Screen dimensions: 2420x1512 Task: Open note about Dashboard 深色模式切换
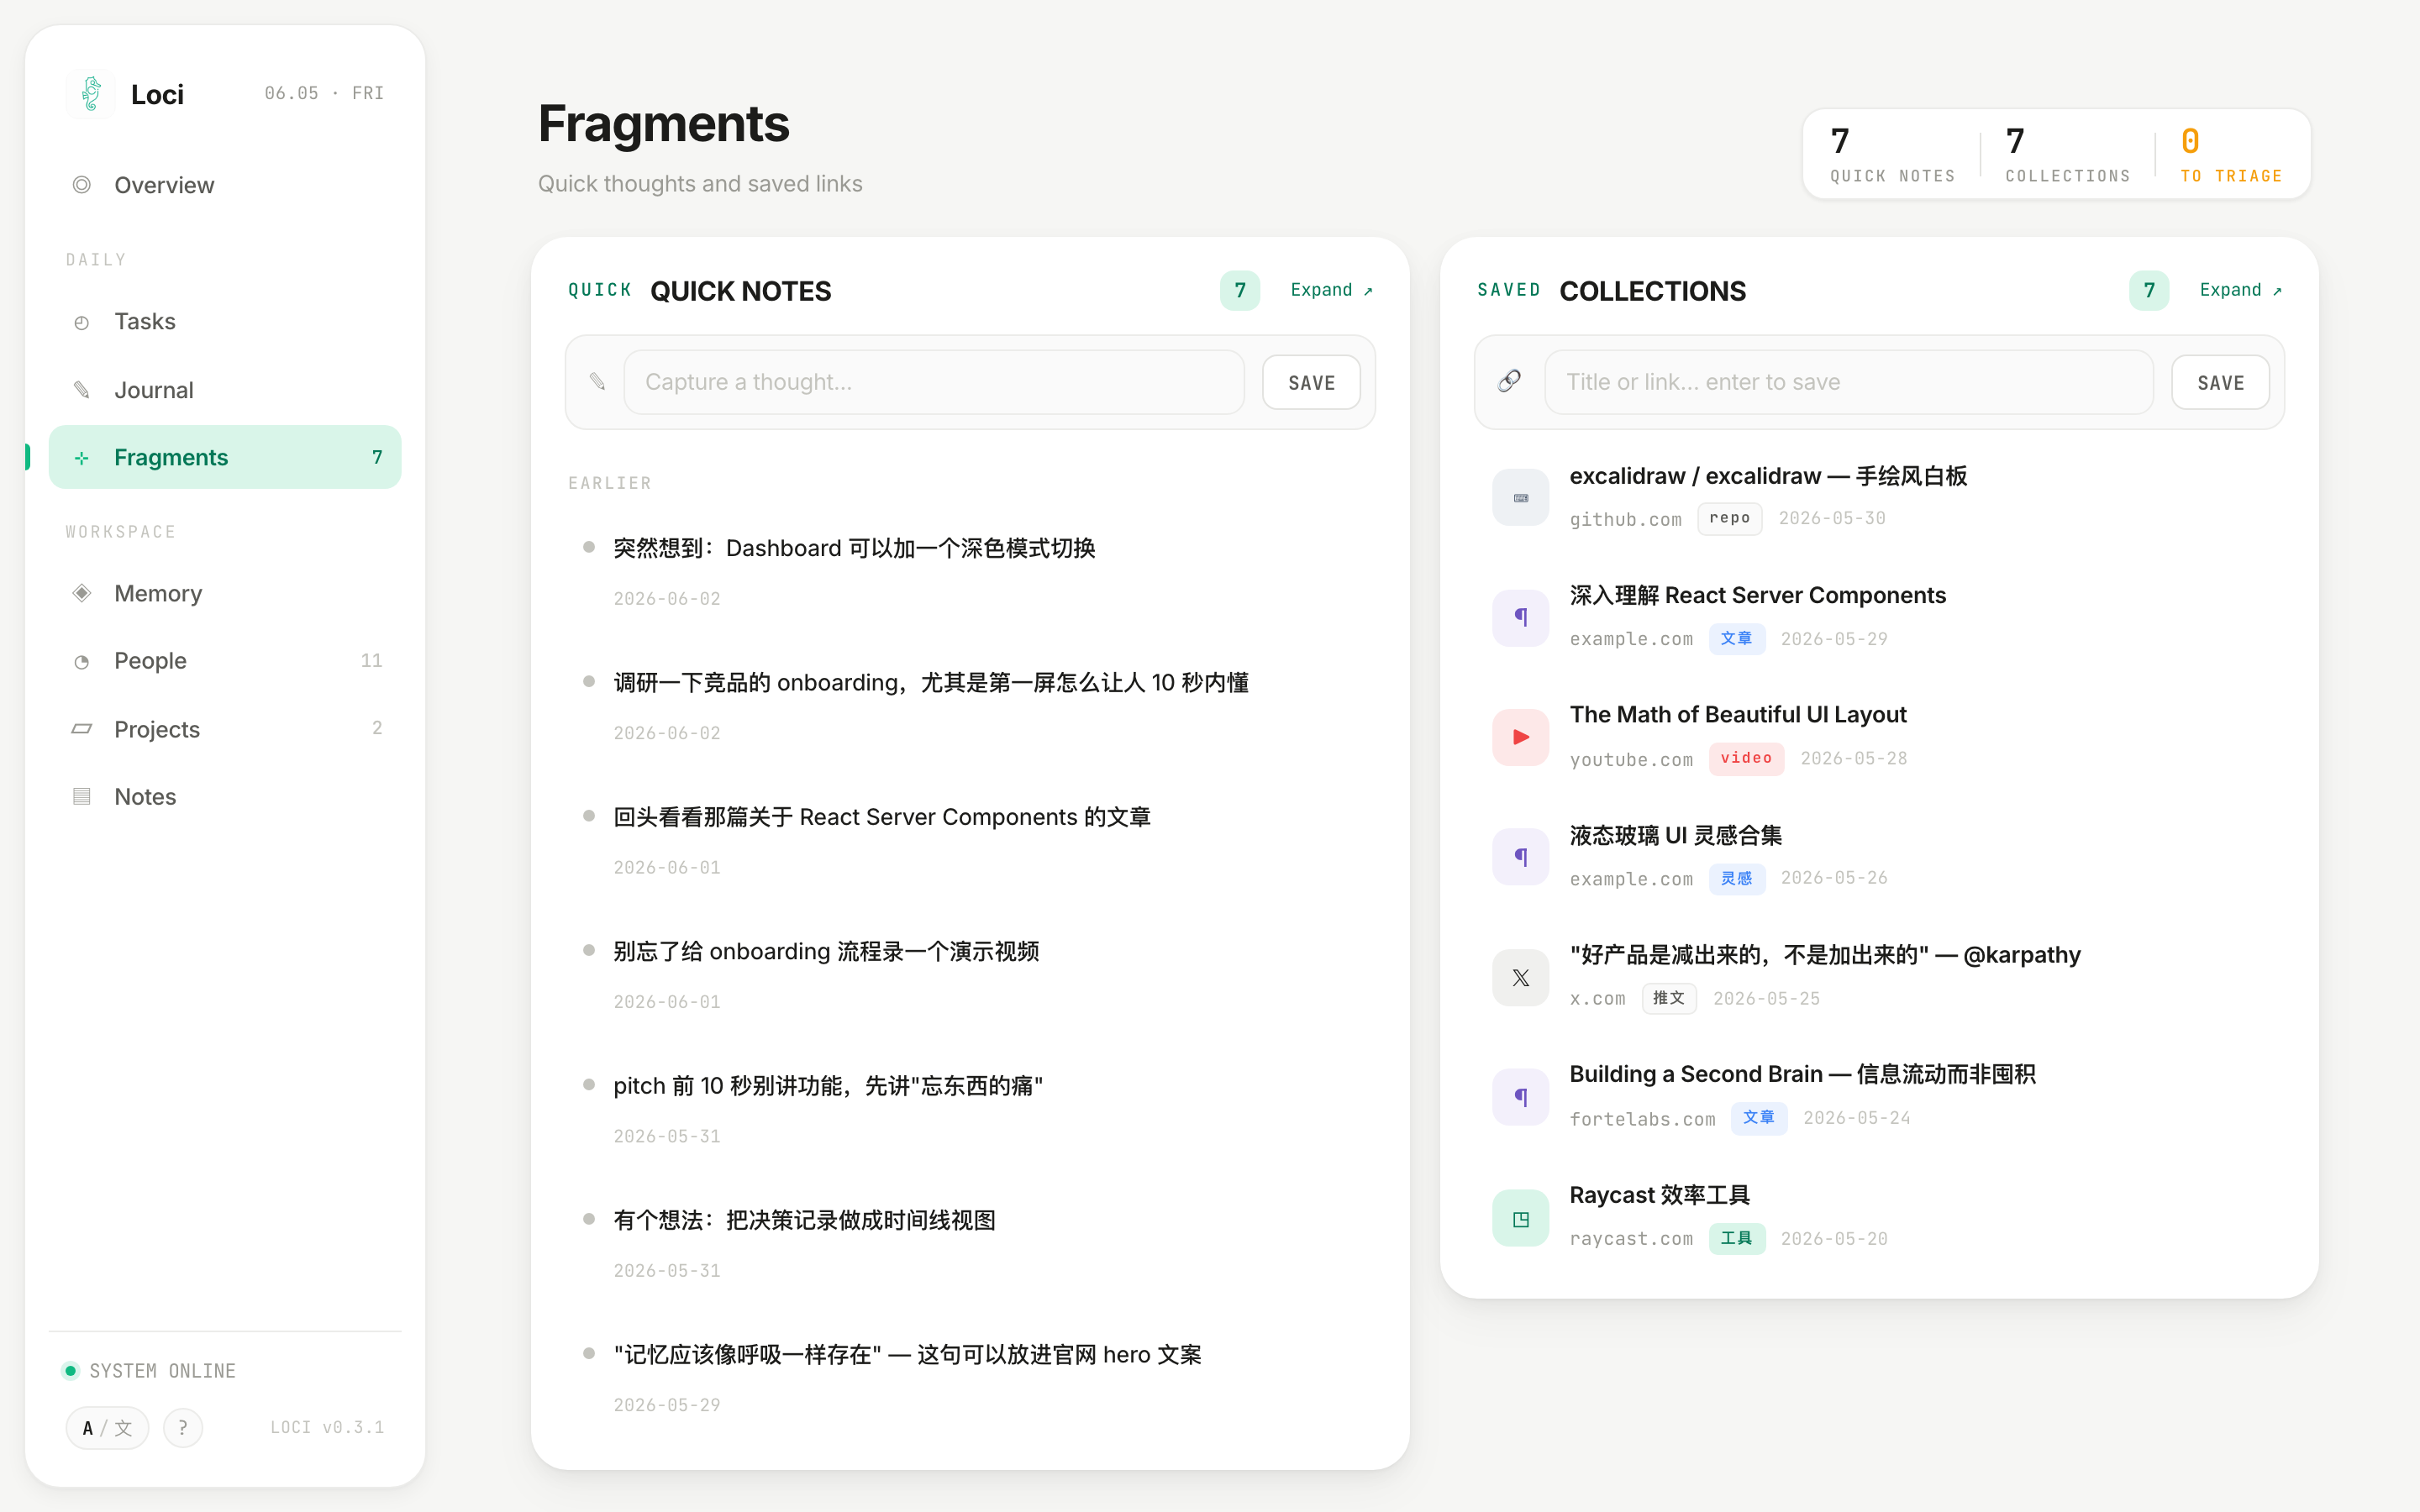tap(854, 548)
